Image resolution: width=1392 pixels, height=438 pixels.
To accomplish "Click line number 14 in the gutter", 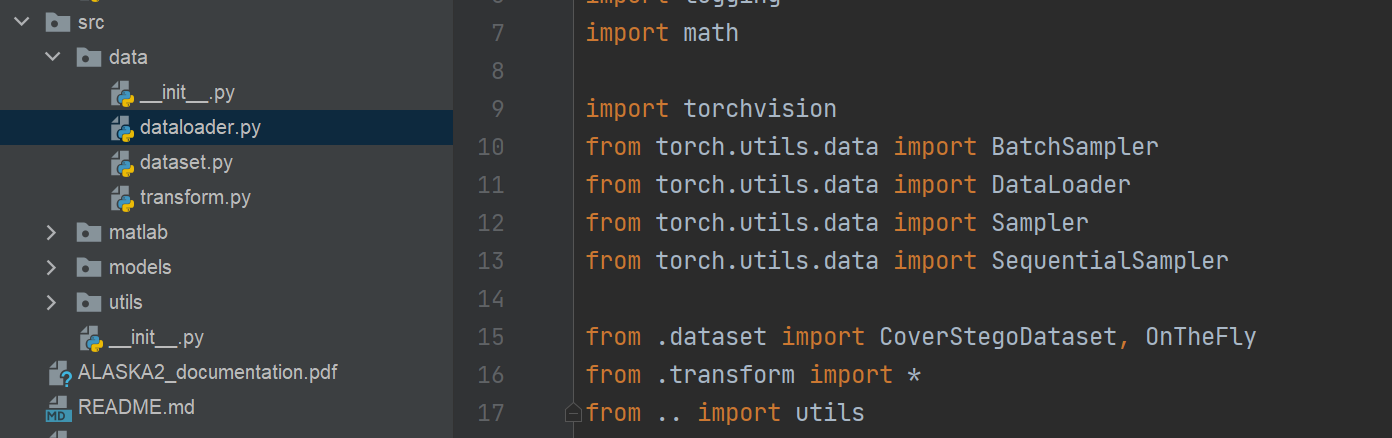I will coord(491,299).
